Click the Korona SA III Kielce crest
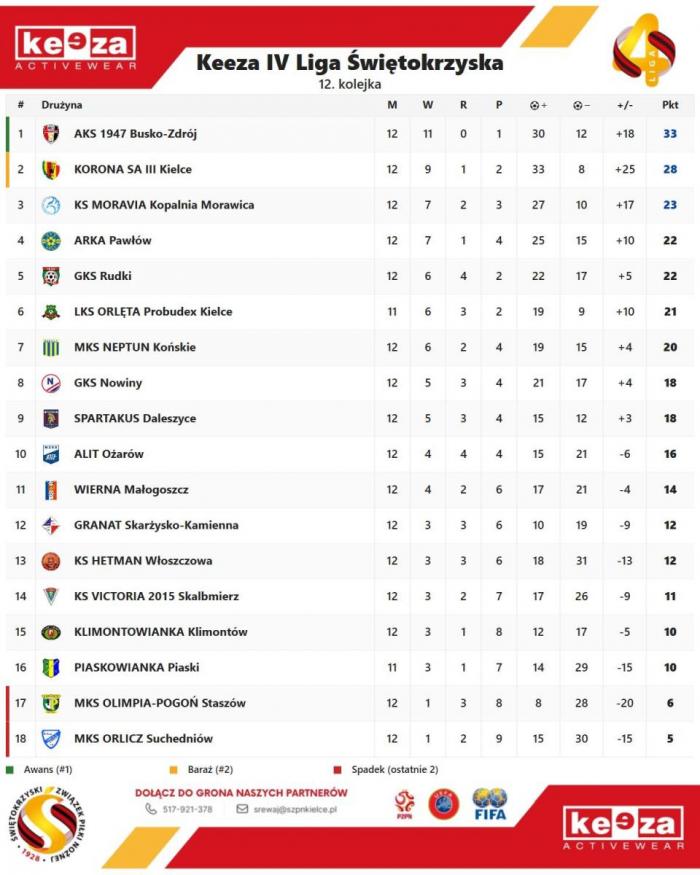 pos(51,170)
